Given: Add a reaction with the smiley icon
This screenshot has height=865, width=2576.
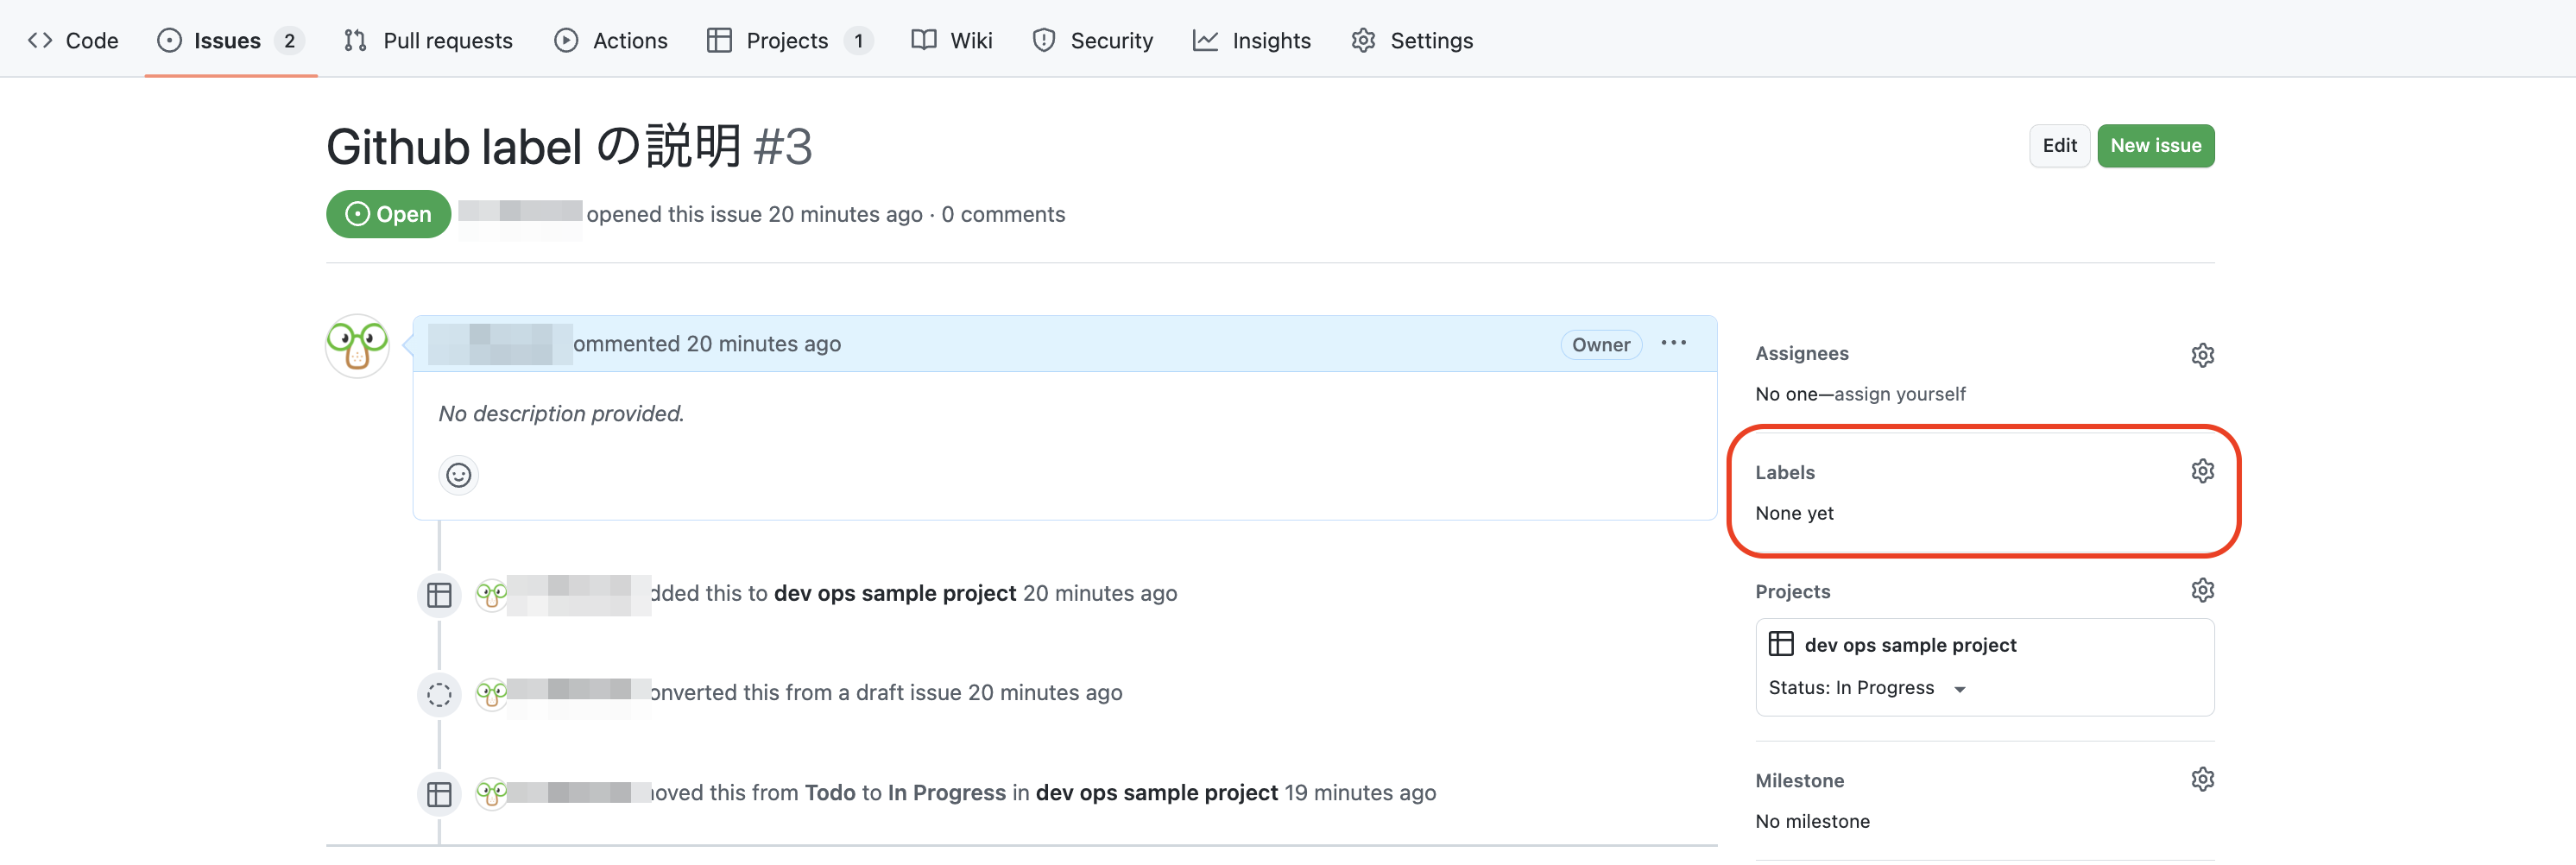Looking at the screenshot, I should pos(458,475).
